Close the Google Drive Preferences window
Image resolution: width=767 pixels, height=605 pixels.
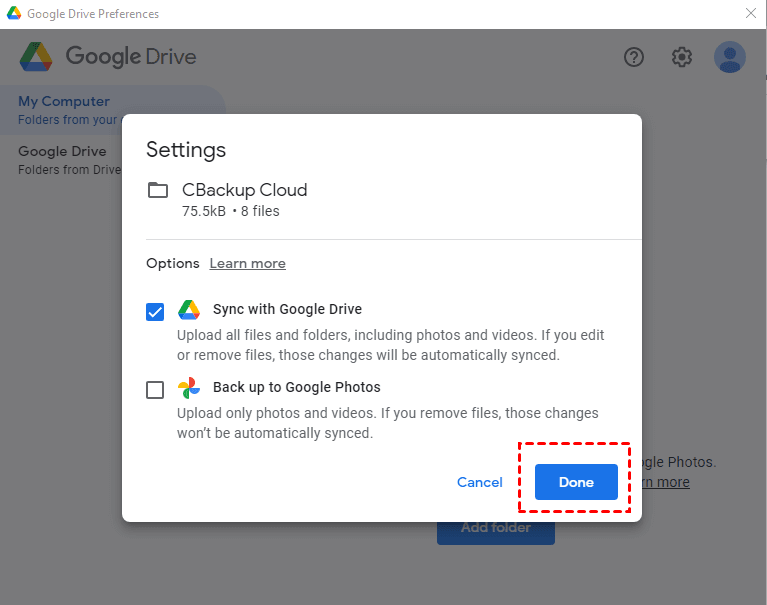[x=750, y=14]
